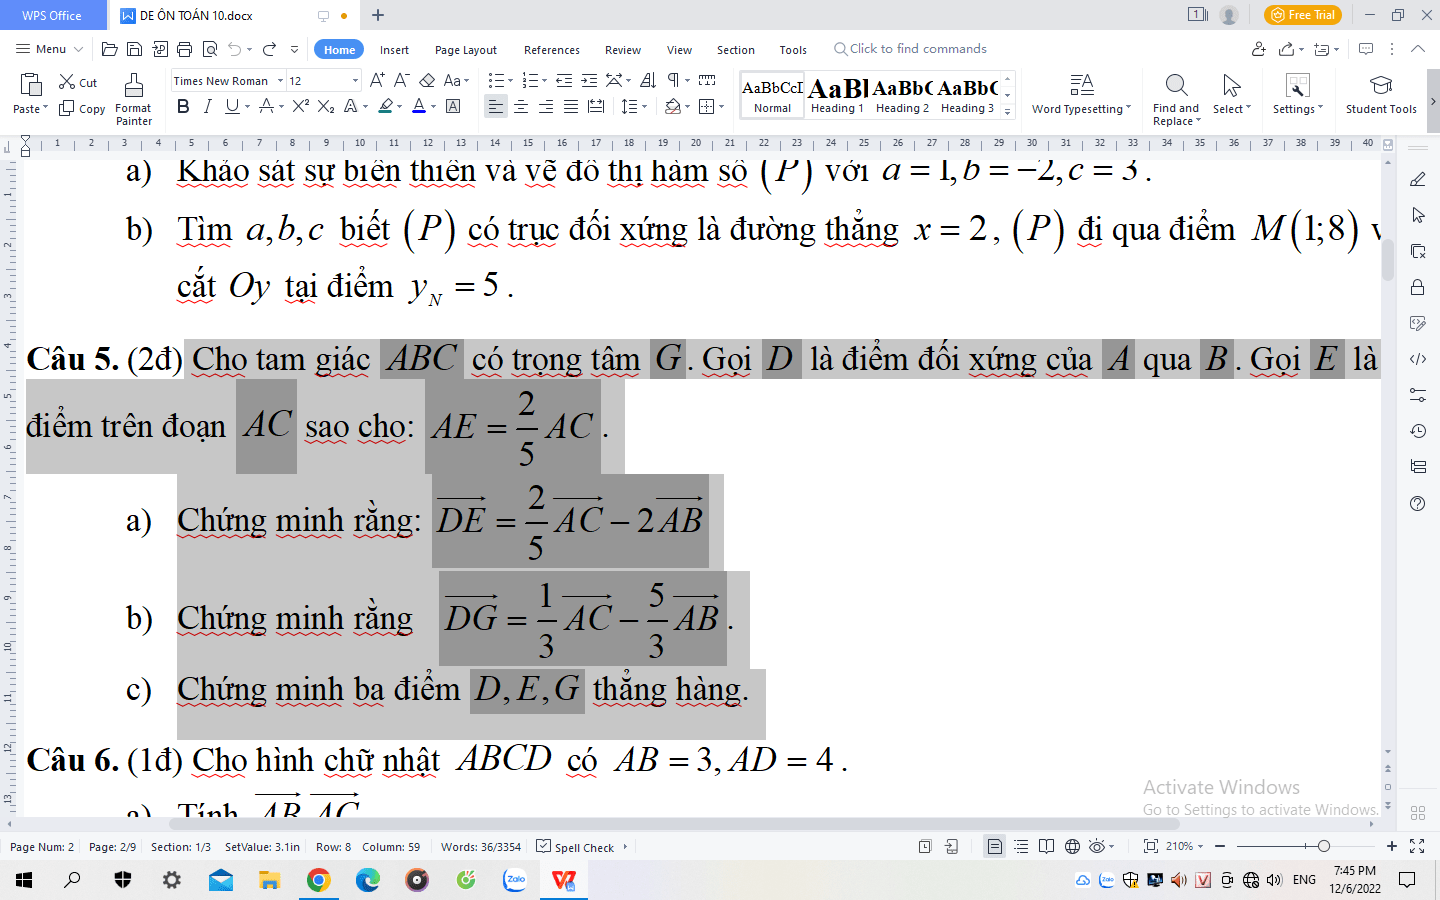1440x900 pixels.
Task: Switch to the Page Layout tab
Action: click(465, 50)
